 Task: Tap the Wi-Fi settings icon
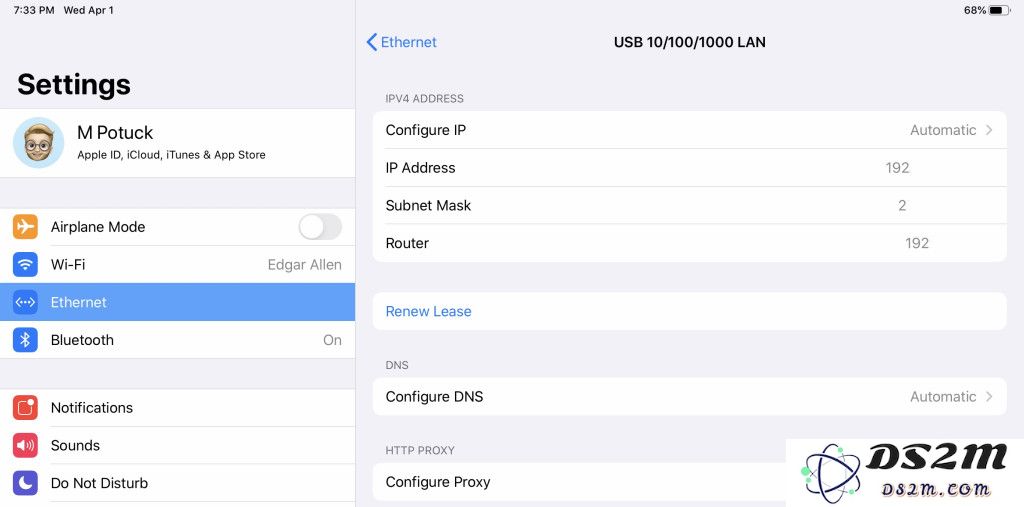click(x=25, y=265)
